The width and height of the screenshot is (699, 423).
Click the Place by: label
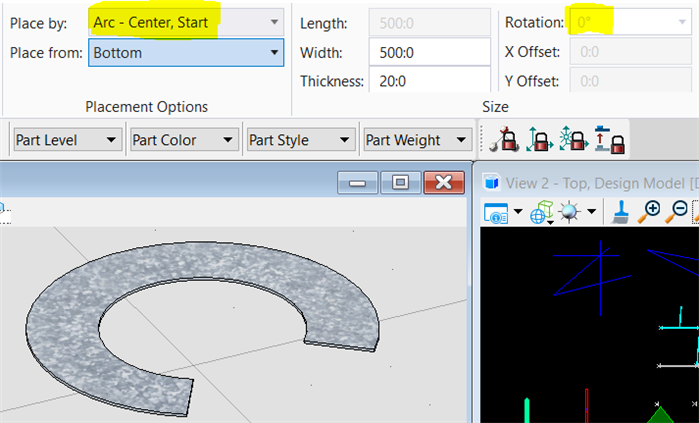(x=38, y=23)
